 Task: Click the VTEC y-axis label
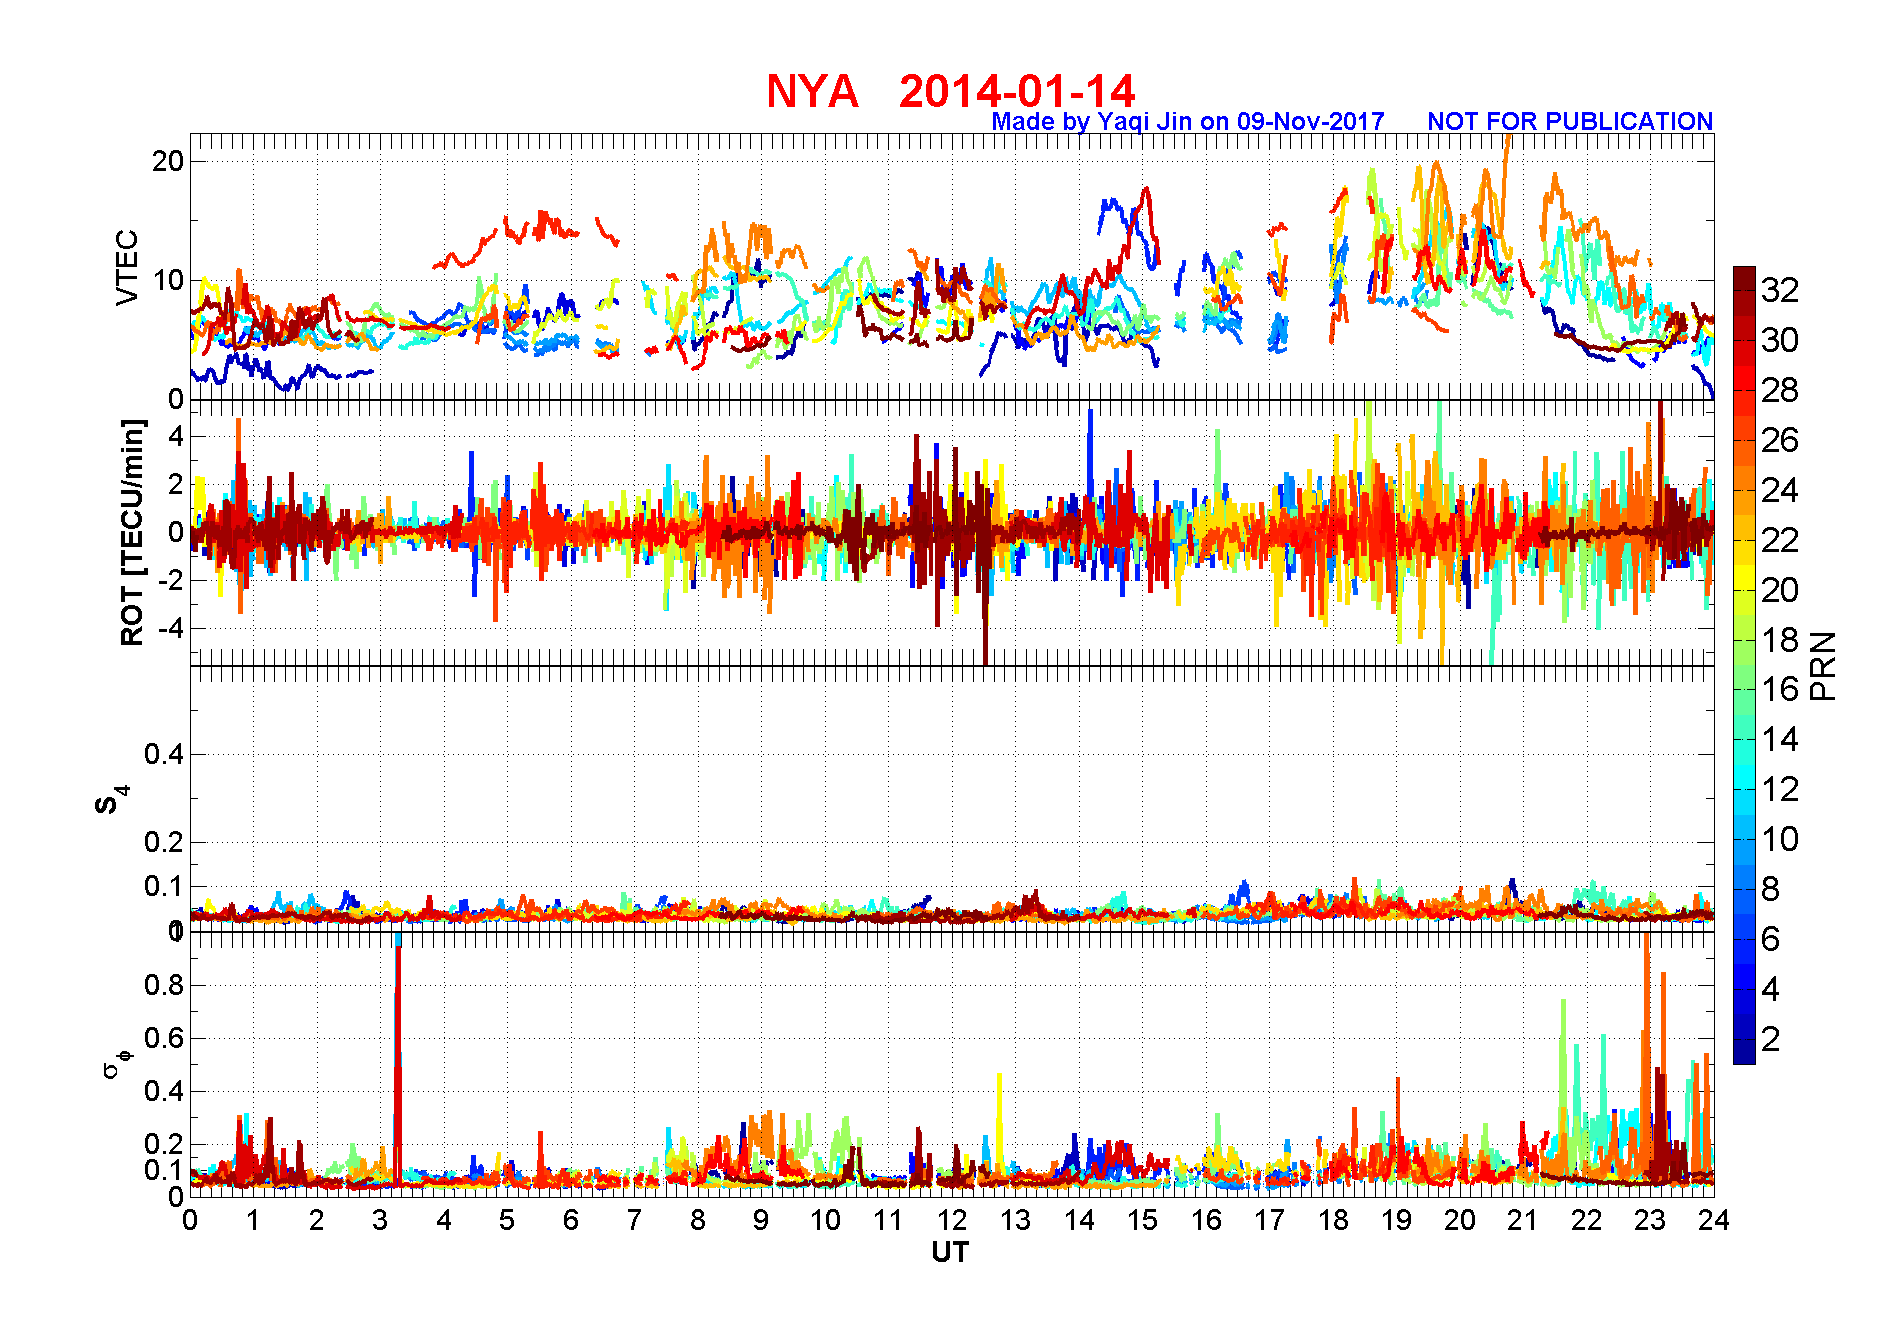pyautogui.click(x=127, y=267)
